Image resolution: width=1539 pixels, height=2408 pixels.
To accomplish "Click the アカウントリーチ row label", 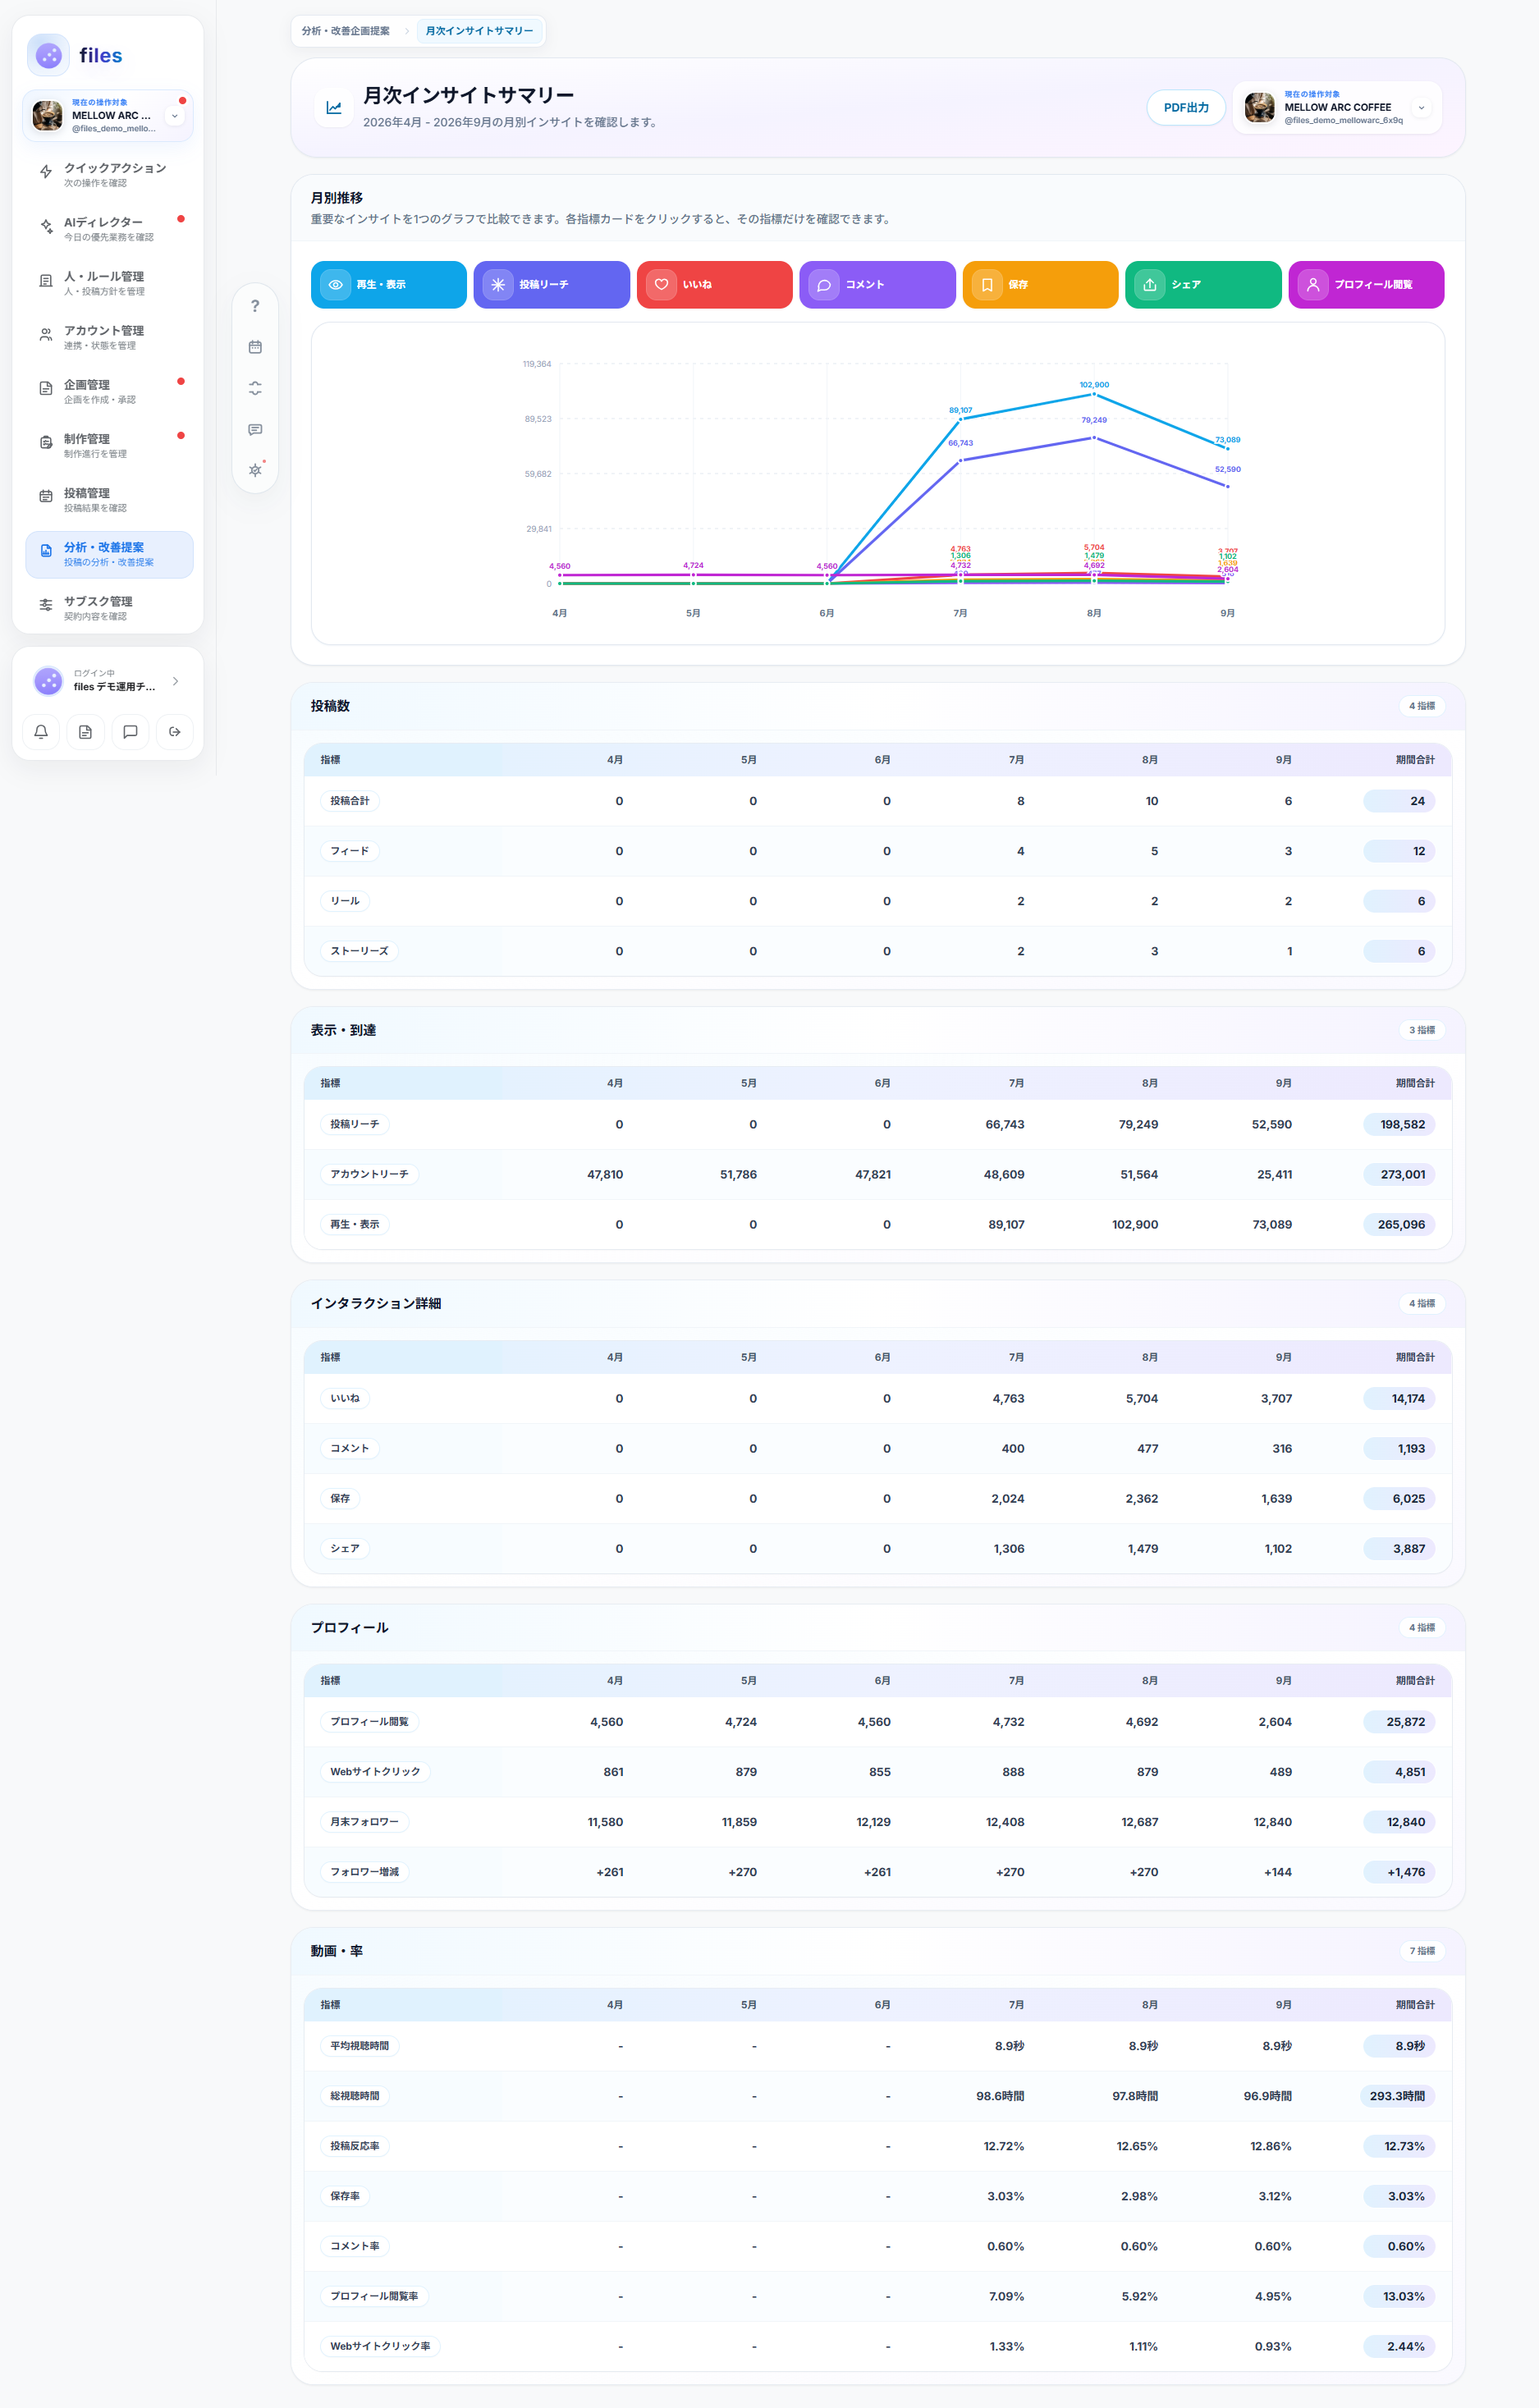I will pyautogui.click(x=370, y=1174).
